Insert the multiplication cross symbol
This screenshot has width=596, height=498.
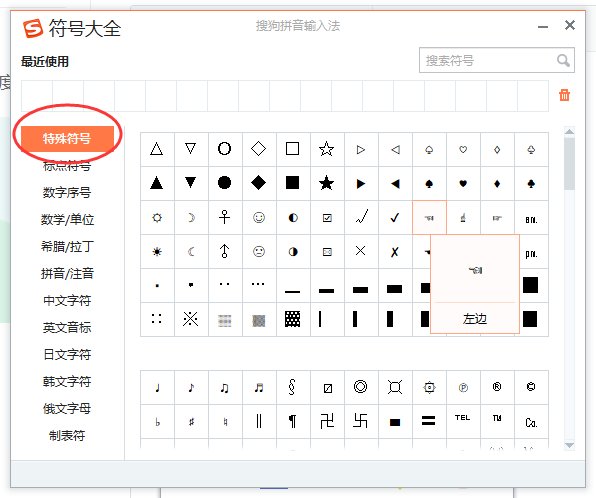[361, 251]
